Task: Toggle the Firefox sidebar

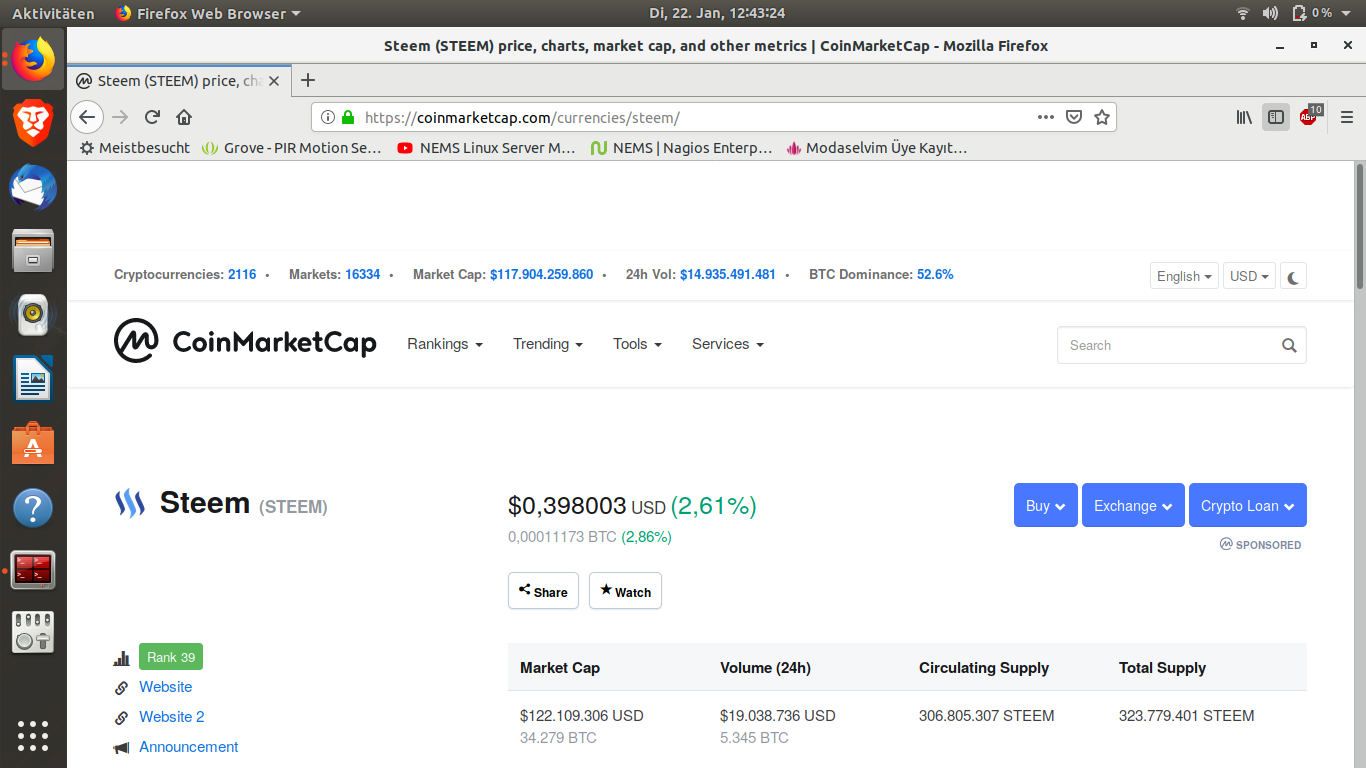Action: click(x=1276, y=117)
